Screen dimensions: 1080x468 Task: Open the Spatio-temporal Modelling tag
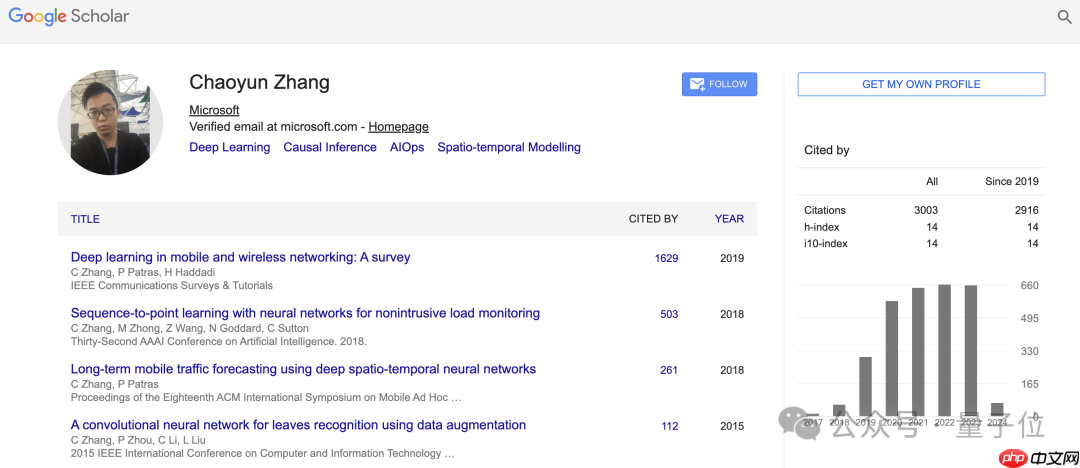click(x=508, y=147)
